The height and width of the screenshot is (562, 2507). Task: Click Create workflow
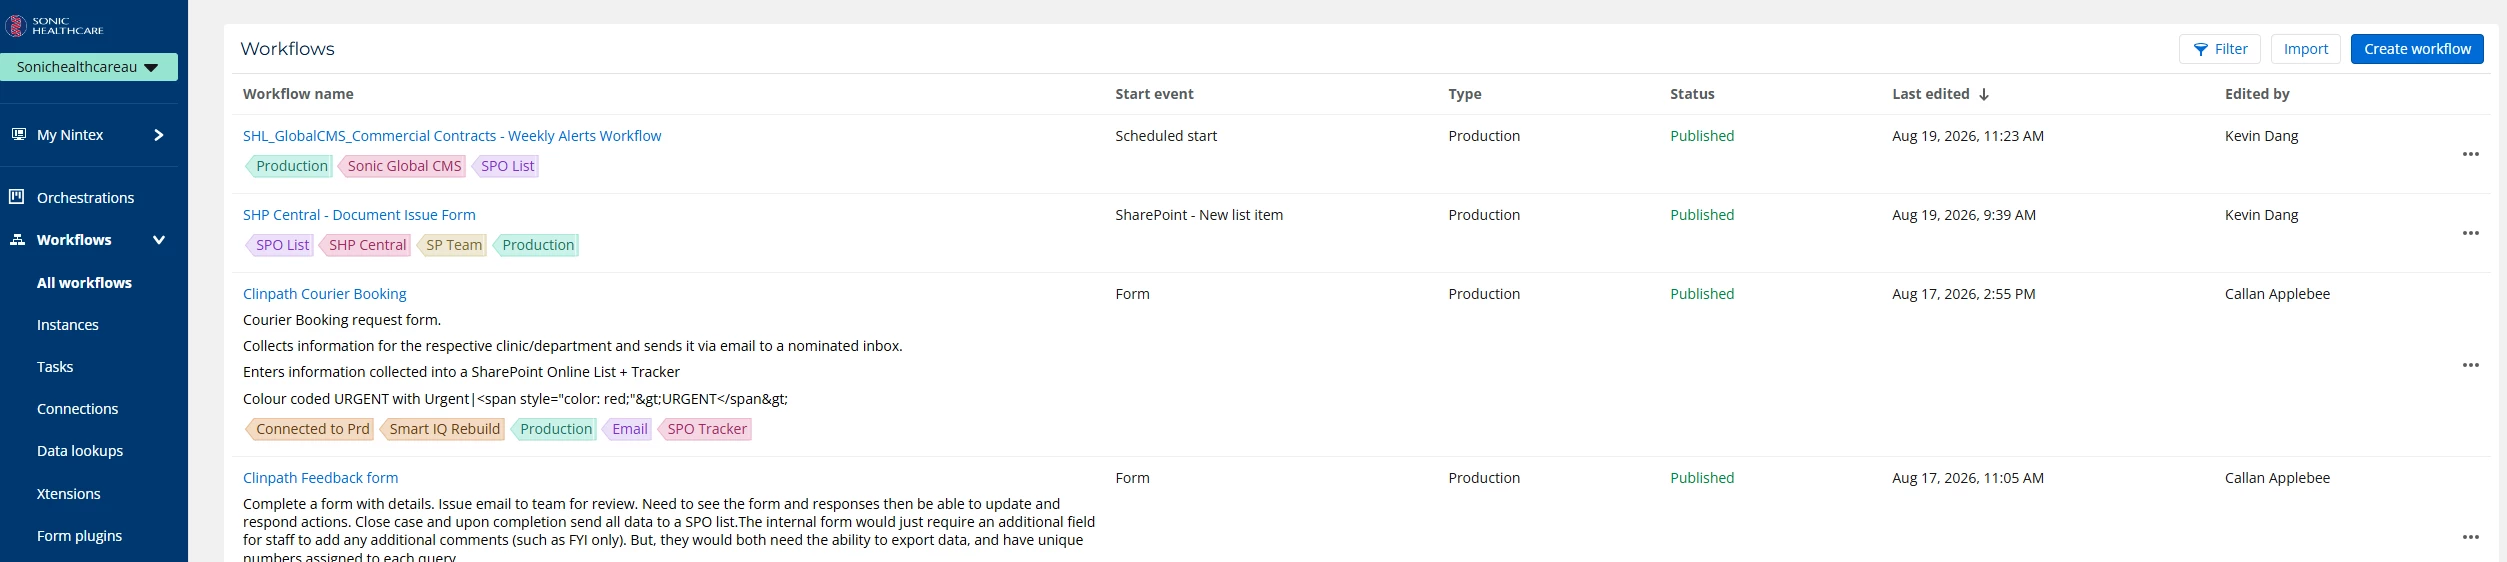[2416, 49]
